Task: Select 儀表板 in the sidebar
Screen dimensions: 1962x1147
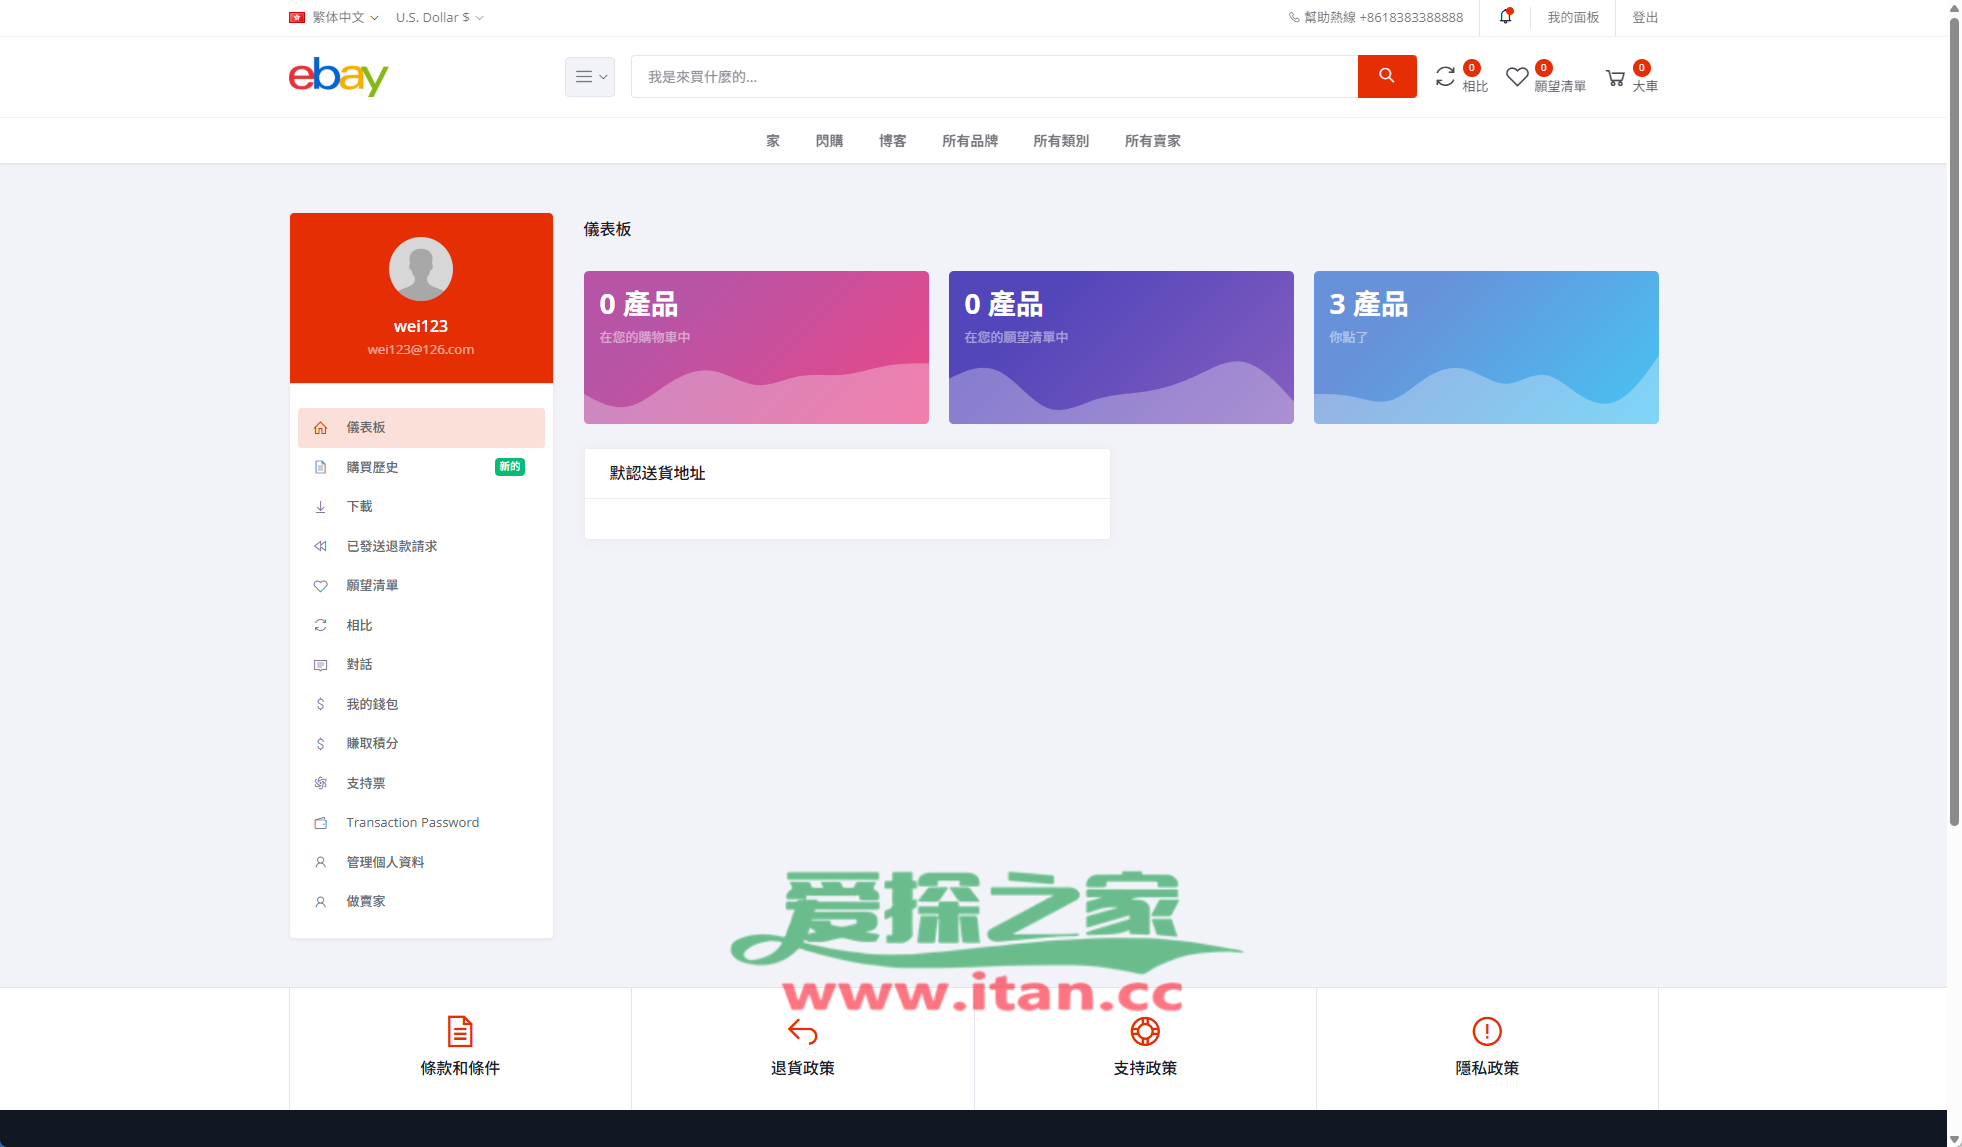Action: pos(421,428)
